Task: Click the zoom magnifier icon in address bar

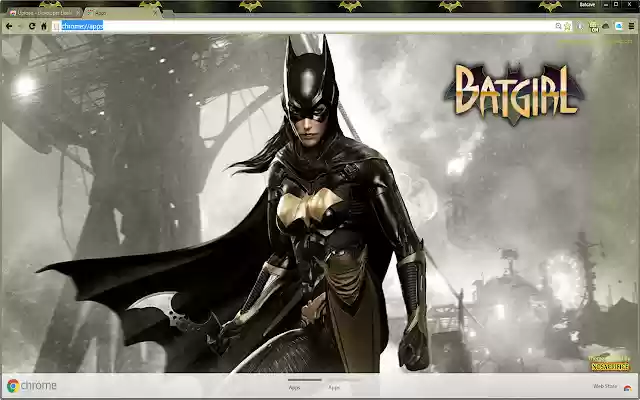Action: (558, 26)
